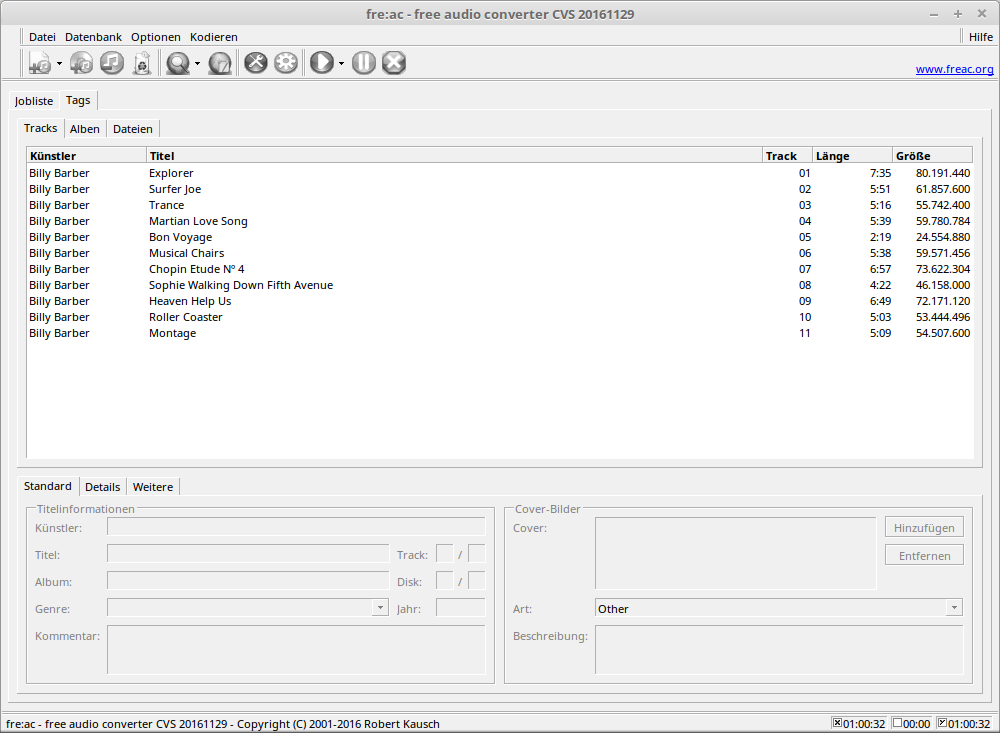The image size is (1000, 733).
Task: Click the add audio files icon
Action: click(39, 63)
